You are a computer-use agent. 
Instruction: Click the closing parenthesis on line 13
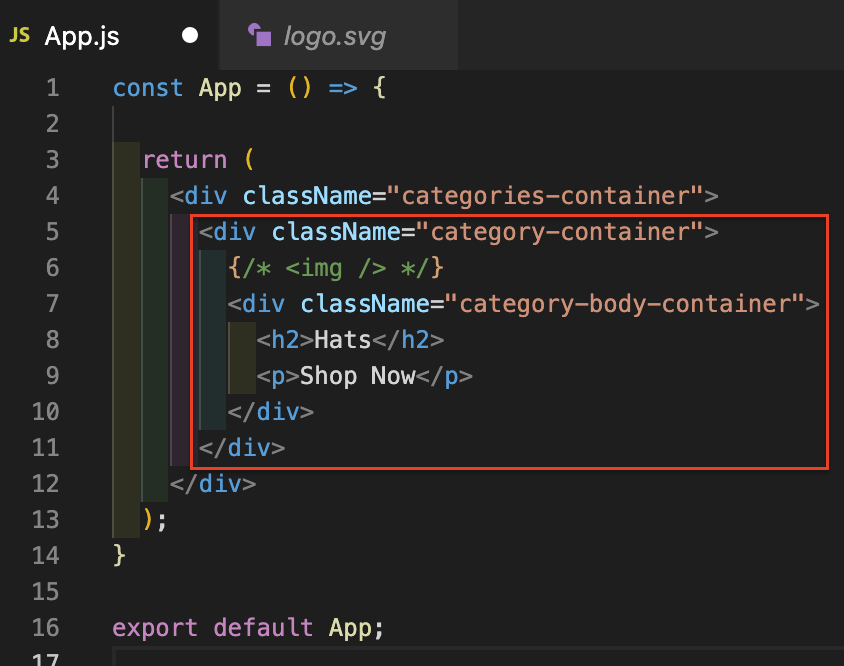149,520
